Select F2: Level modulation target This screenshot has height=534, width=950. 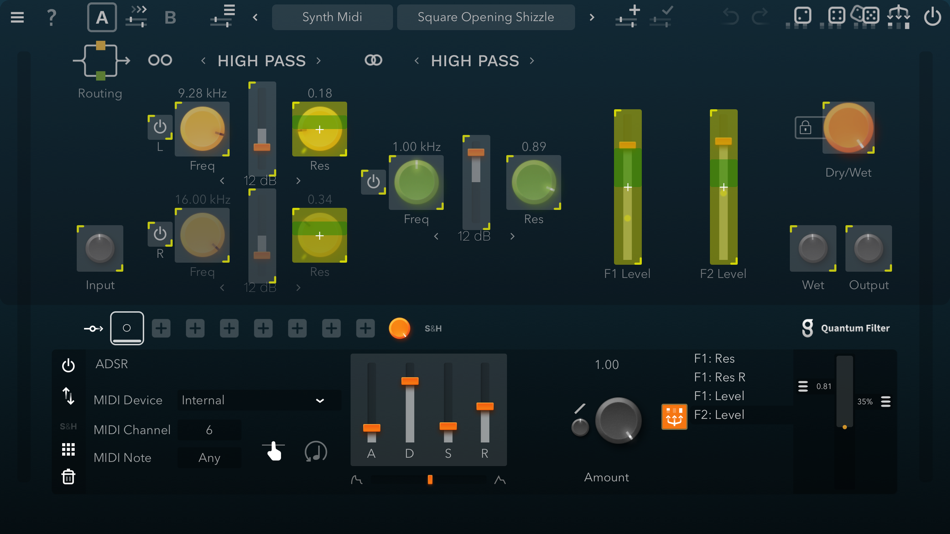719,415
